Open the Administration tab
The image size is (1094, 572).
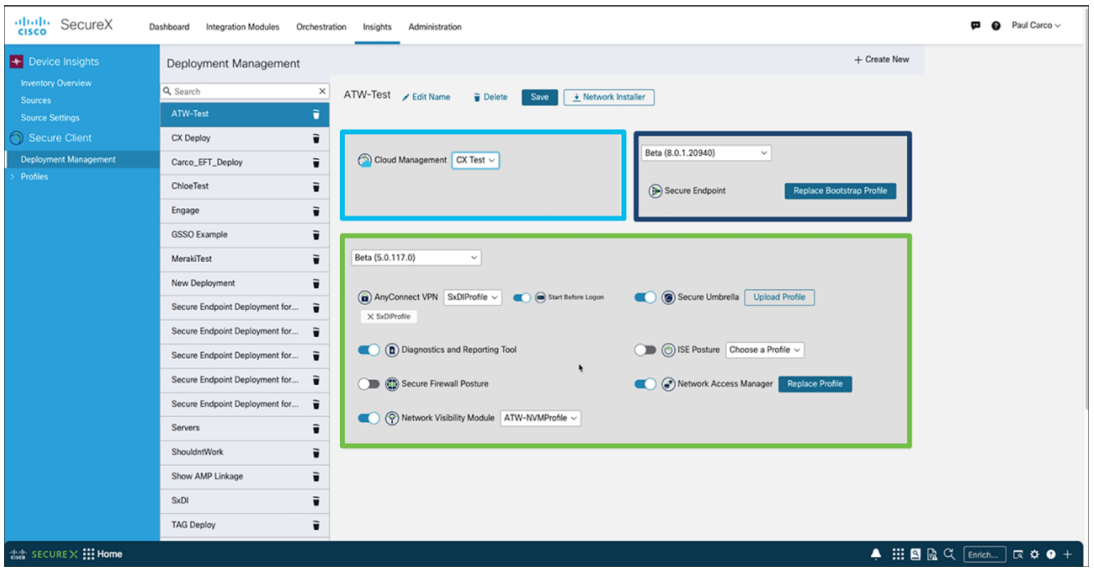pos(435,27)
